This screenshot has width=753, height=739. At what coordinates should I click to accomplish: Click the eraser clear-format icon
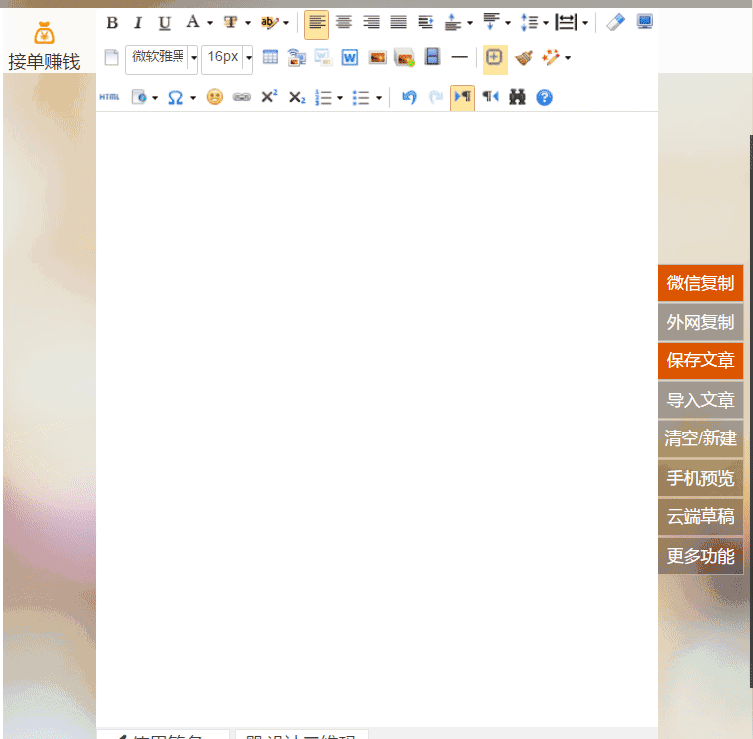[x=615, y=22]
